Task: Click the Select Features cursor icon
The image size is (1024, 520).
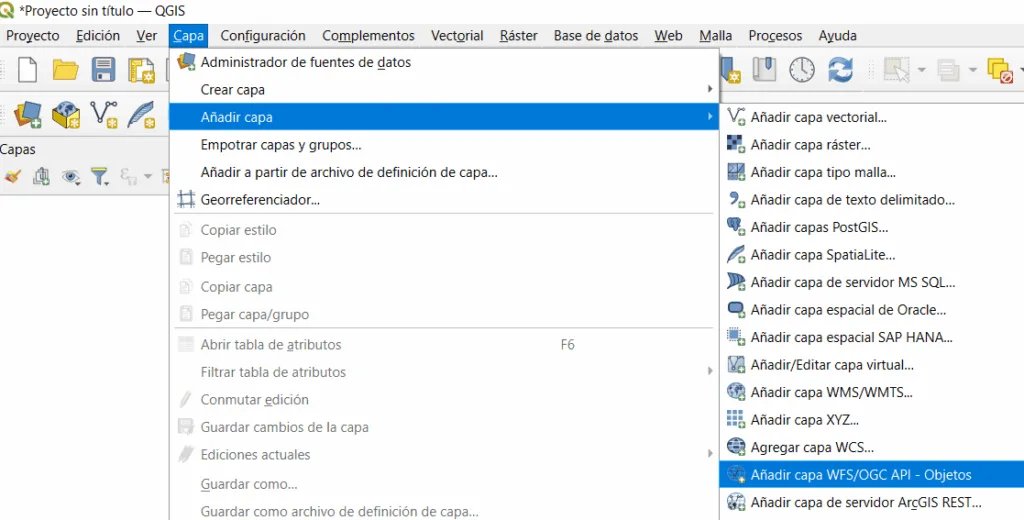Action: pos(896,69)
